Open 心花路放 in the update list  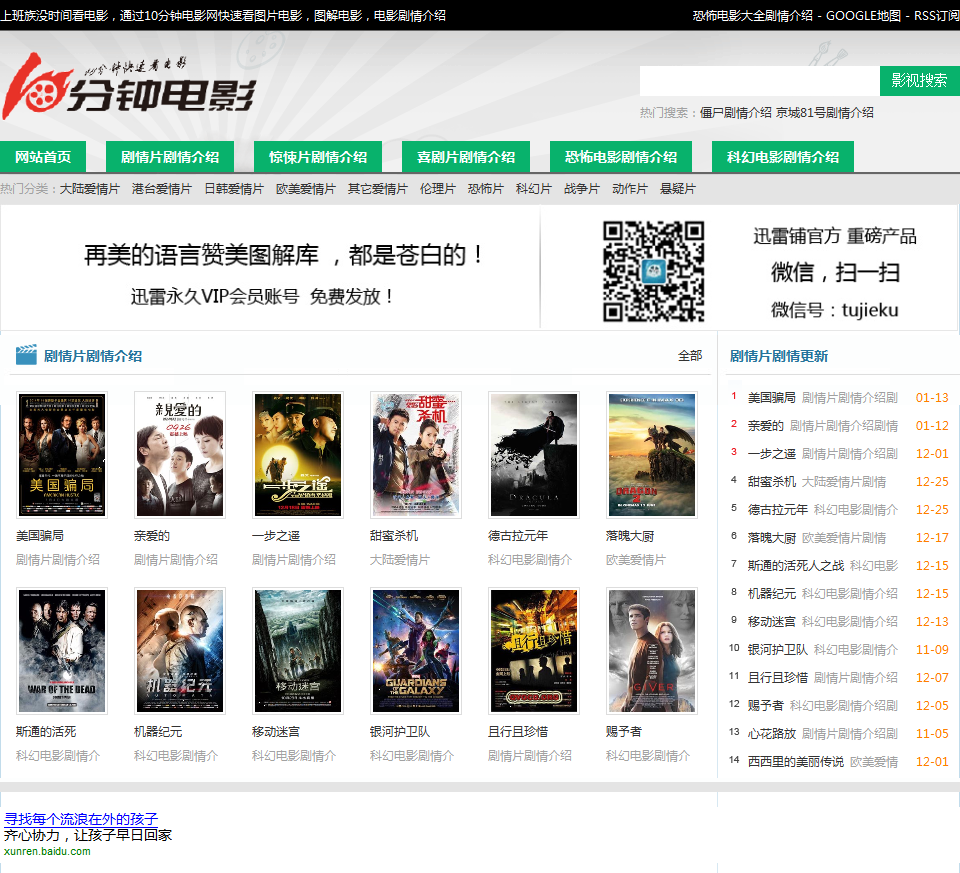(771, 734)
